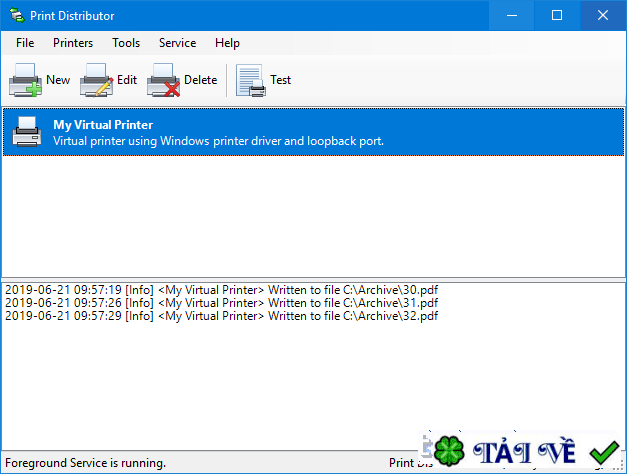Click the Print Distributor app icon in title bar
This screenshot has height=474, width=627.
17,16
